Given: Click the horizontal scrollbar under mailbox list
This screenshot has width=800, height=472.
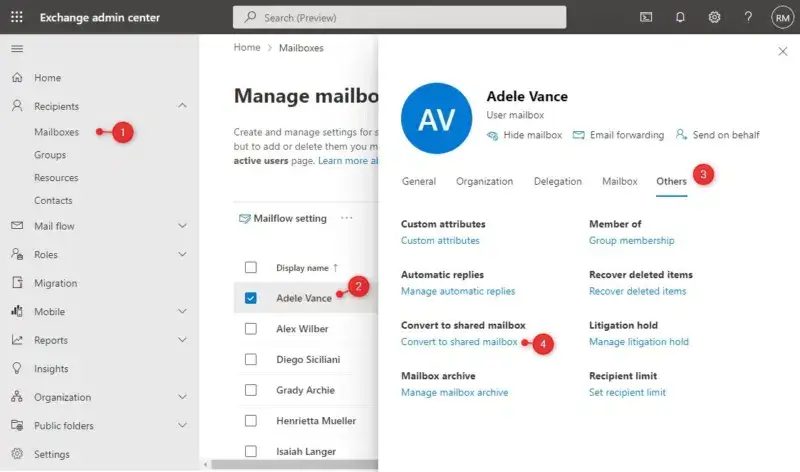Looking at the screenshot, I should pyautogui.click(x=295, y=464).
